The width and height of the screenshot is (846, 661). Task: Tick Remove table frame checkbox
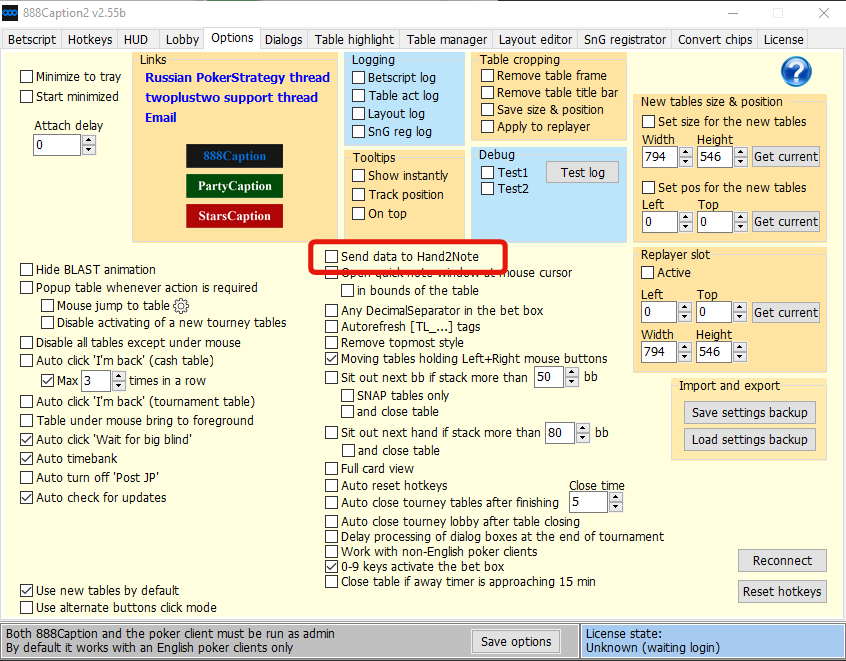[x=487, y=76]
